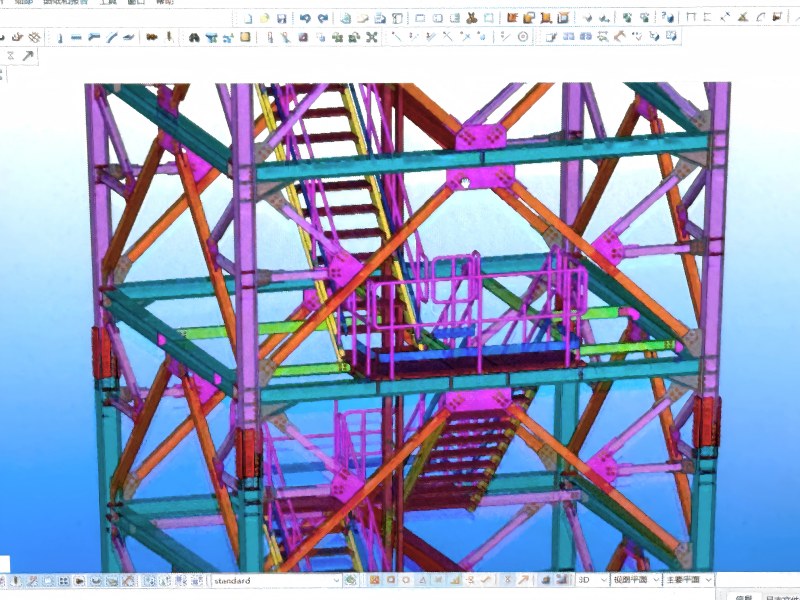Click the diagonal arrow icon below the toolbar
800x600 pixels.
(28, 56)
